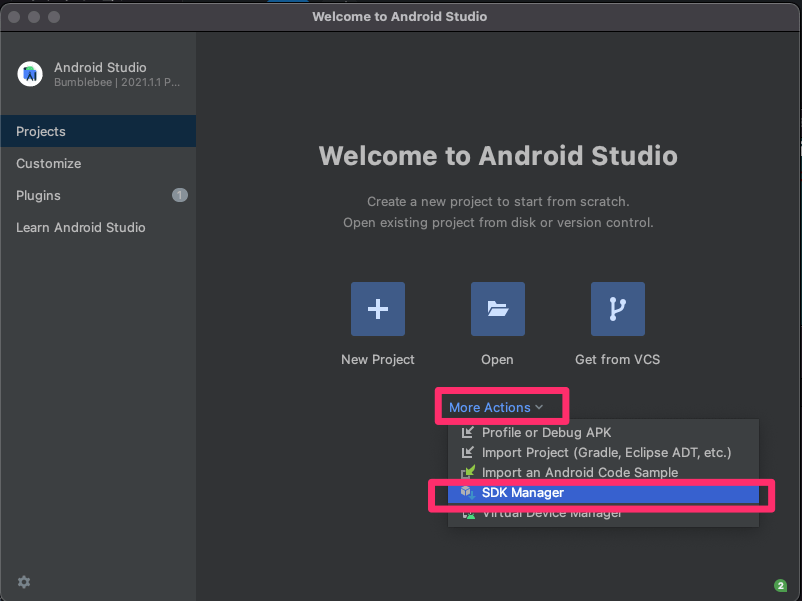Click the Android Studio logo icon

click(30, 74)
